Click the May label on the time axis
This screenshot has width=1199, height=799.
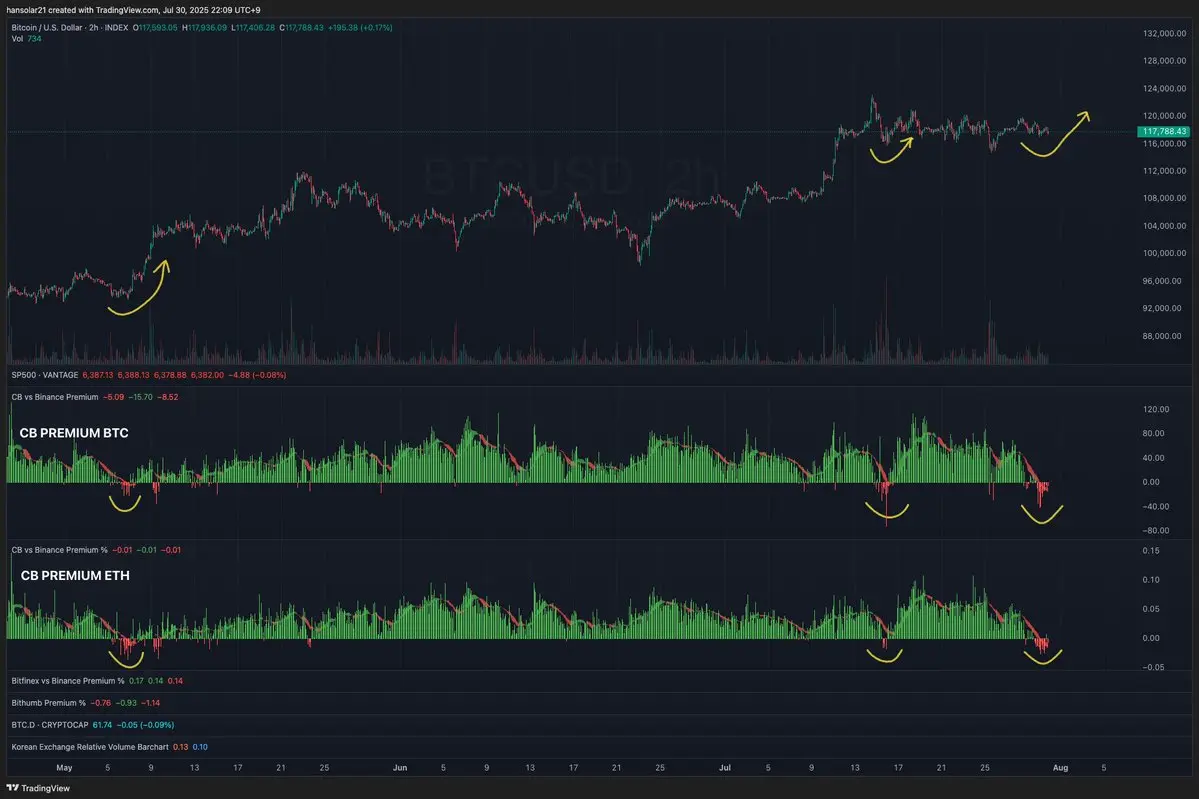(x=64, y=768)
